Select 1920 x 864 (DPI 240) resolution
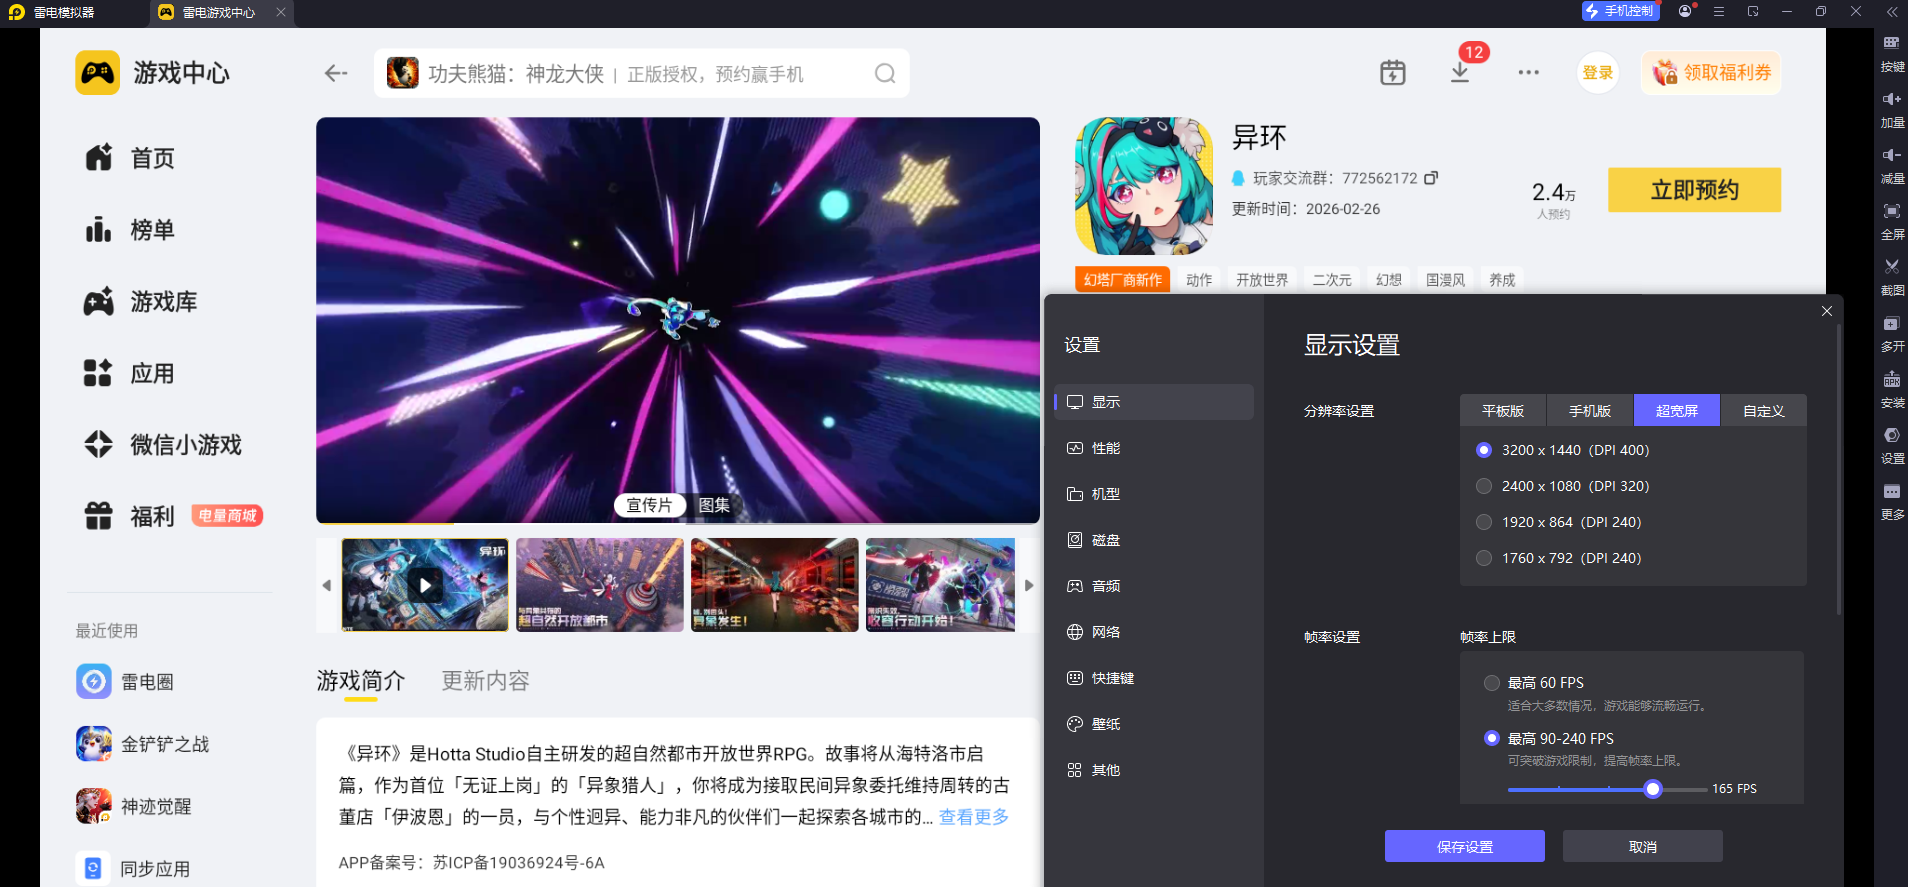Viewport: 1908px width, 887px height. [1484, 522]
